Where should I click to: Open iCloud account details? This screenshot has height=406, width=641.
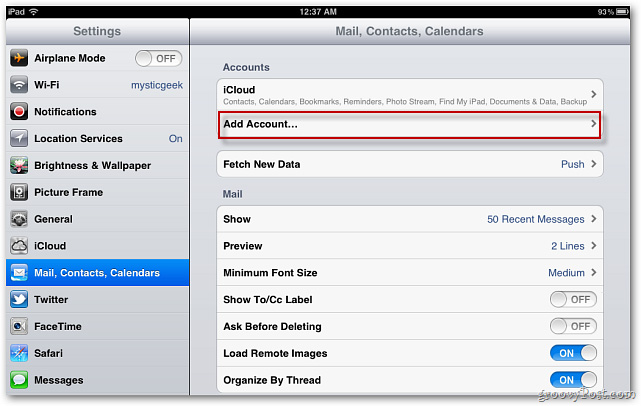(x=409, y=94)
